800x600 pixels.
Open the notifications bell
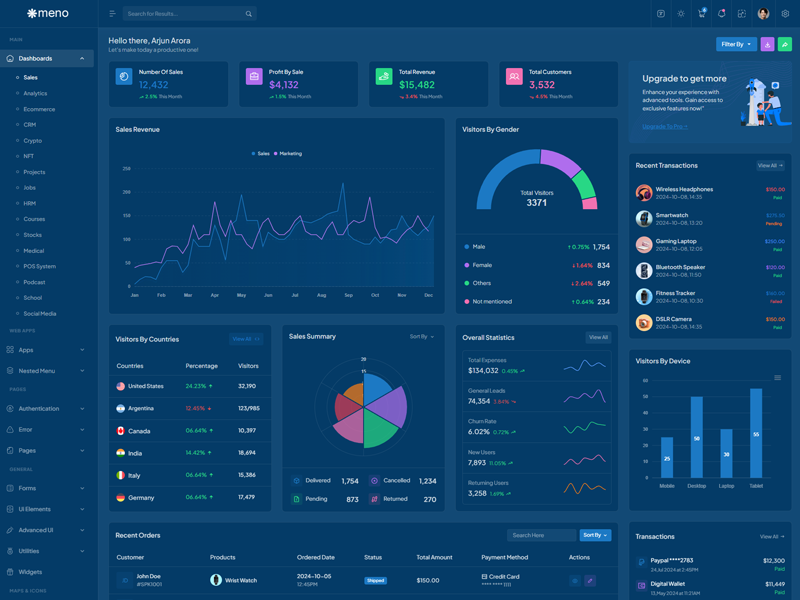[x=721, y=14]
